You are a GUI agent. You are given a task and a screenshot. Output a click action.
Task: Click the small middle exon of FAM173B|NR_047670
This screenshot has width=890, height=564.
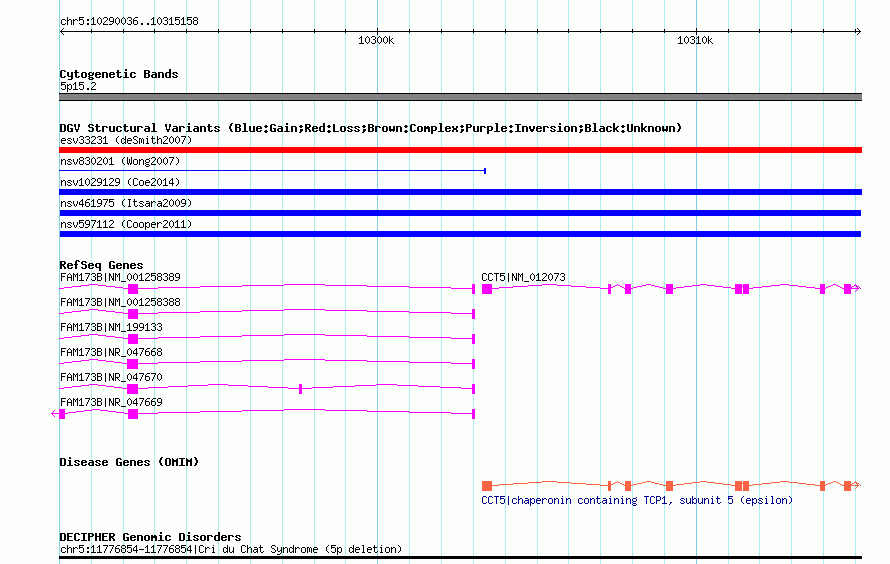click(300, 389)
